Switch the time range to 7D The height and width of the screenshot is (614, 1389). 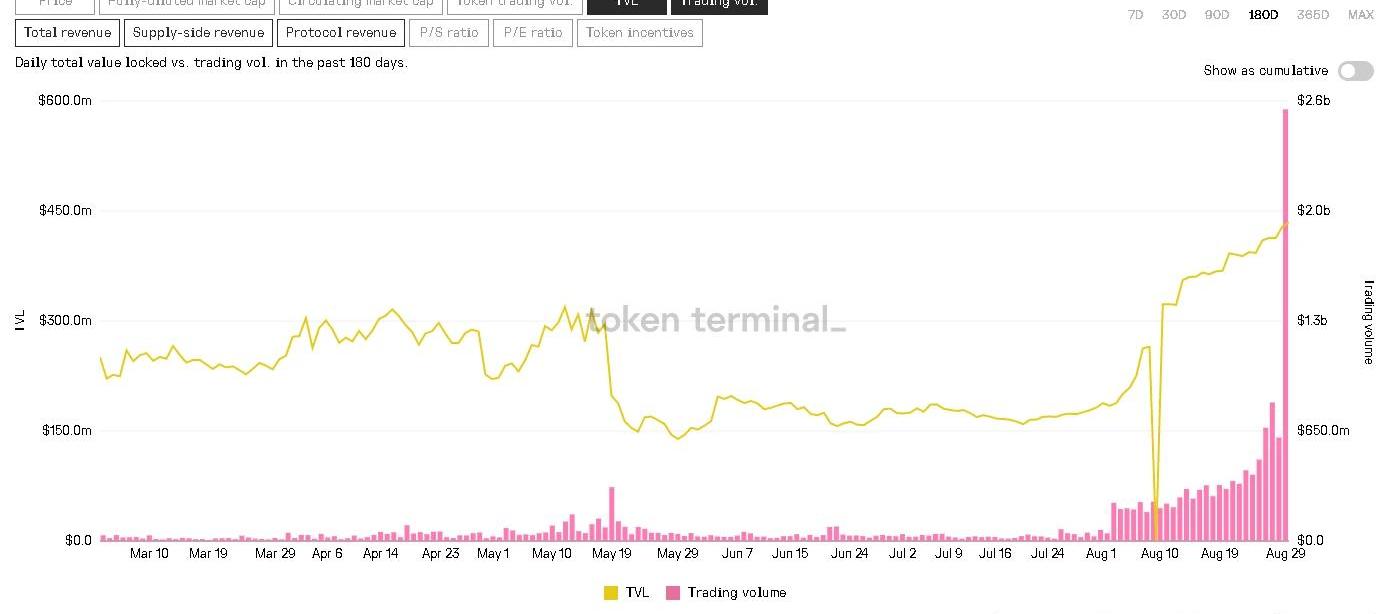click(x=1135, y=15)
